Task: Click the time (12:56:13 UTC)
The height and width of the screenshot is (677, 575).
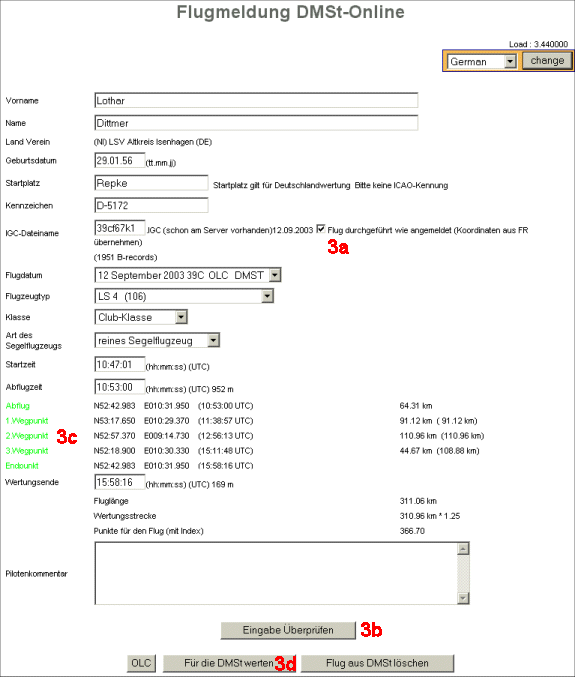Action: pyautogui.click(x=225, y=436)
